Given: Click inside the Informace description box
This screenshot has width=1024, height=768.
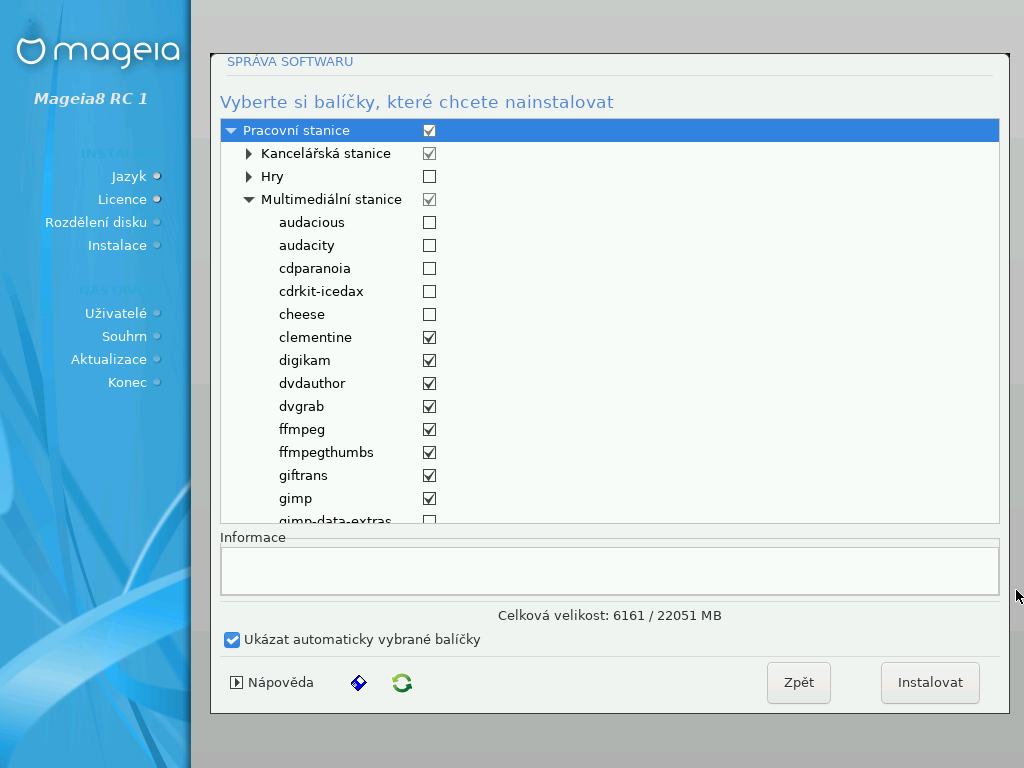Looking at the screenshot, I should [x=610, y=571].
